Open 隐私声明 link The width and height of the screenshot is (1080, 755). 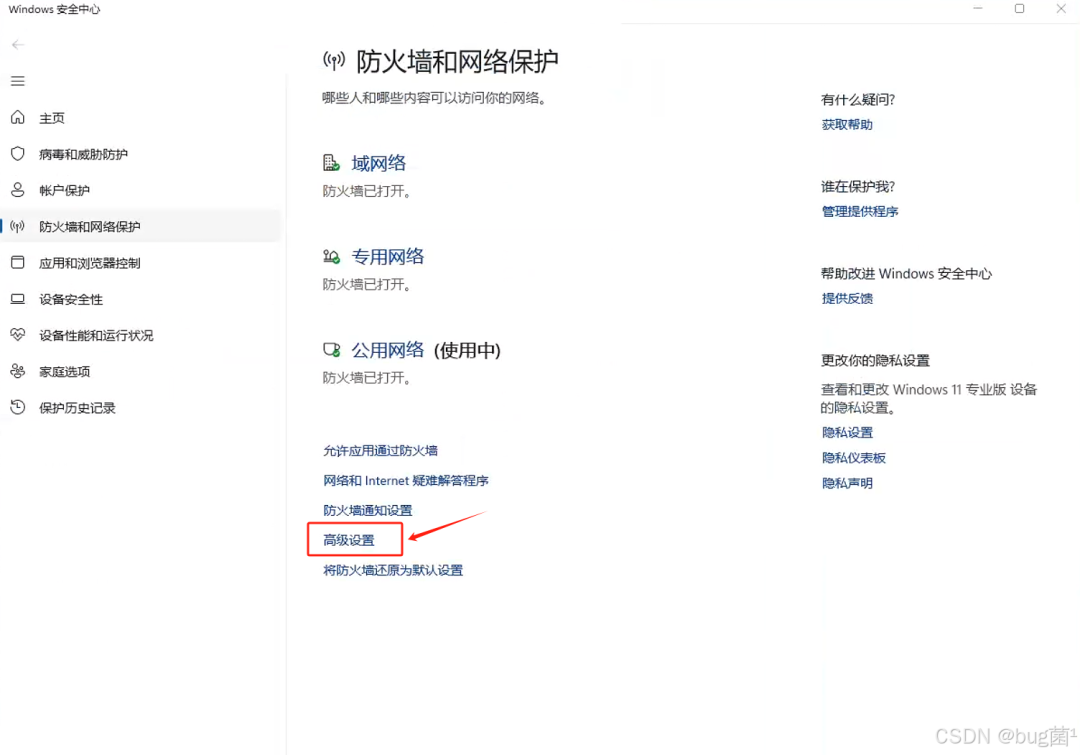pos(847,483)
